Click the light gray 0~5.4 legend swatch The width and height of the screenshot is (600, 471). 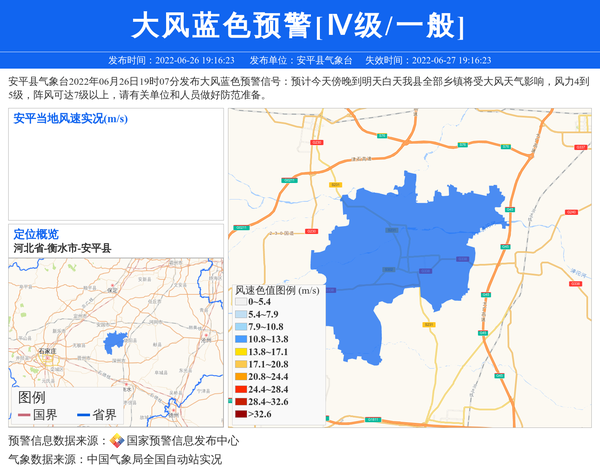pyautogui.click(x=241, y=302)
